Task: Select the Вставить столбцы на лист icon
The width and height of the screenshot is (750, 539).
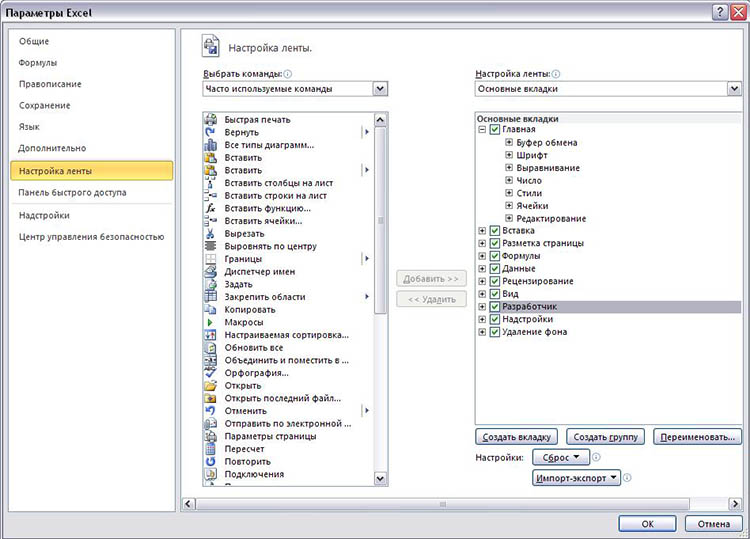Action: coord(210,183)
